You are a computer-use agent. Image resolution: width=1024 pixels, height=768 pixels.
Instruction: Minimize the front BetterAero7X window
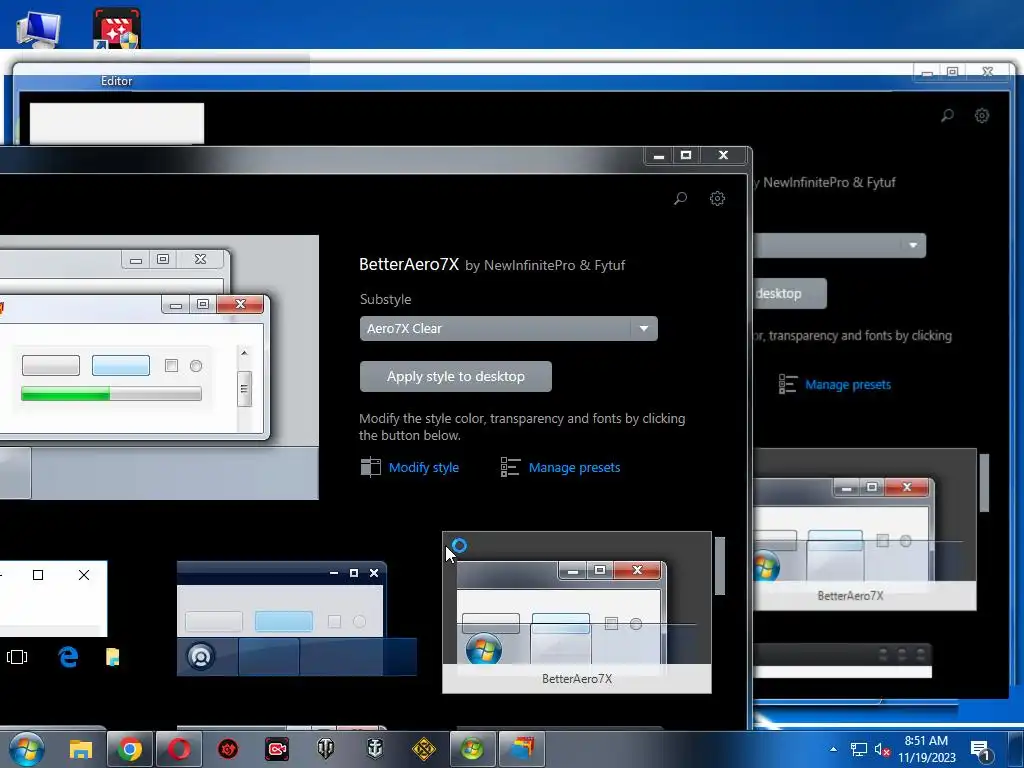(659, 155)
